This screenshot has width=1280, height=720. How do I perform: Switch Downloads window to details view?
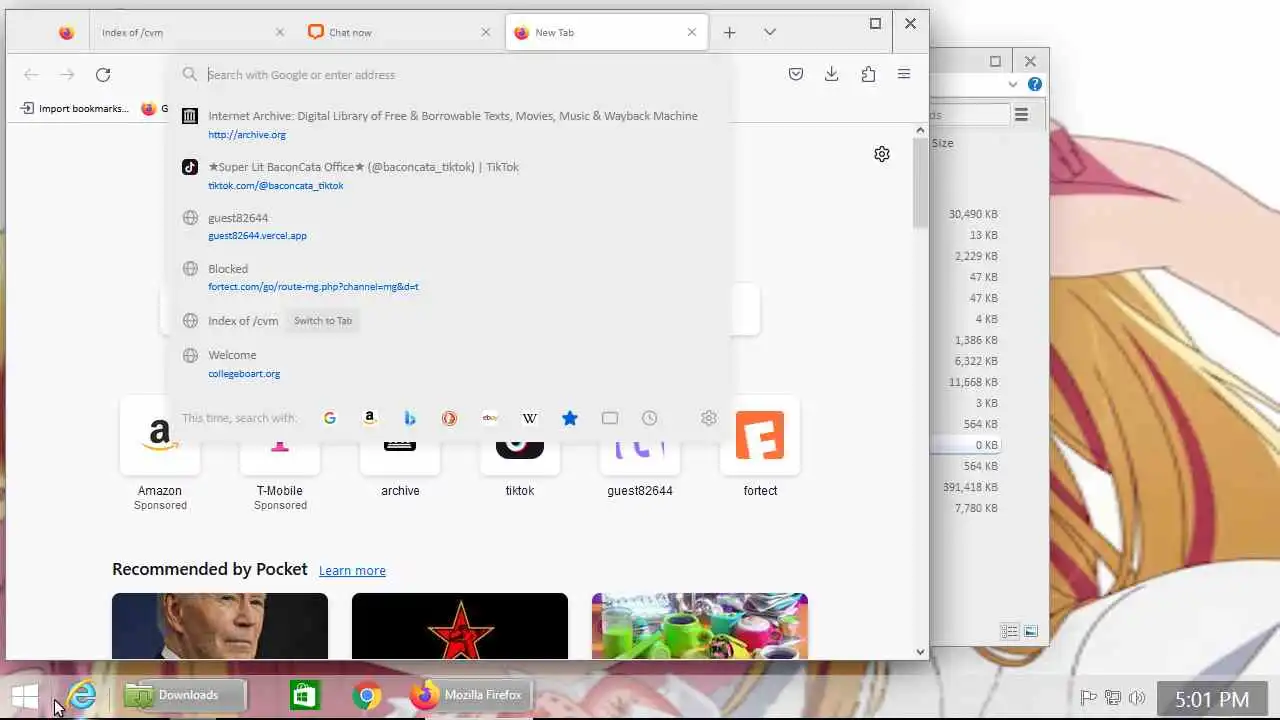coord(1010,631)
